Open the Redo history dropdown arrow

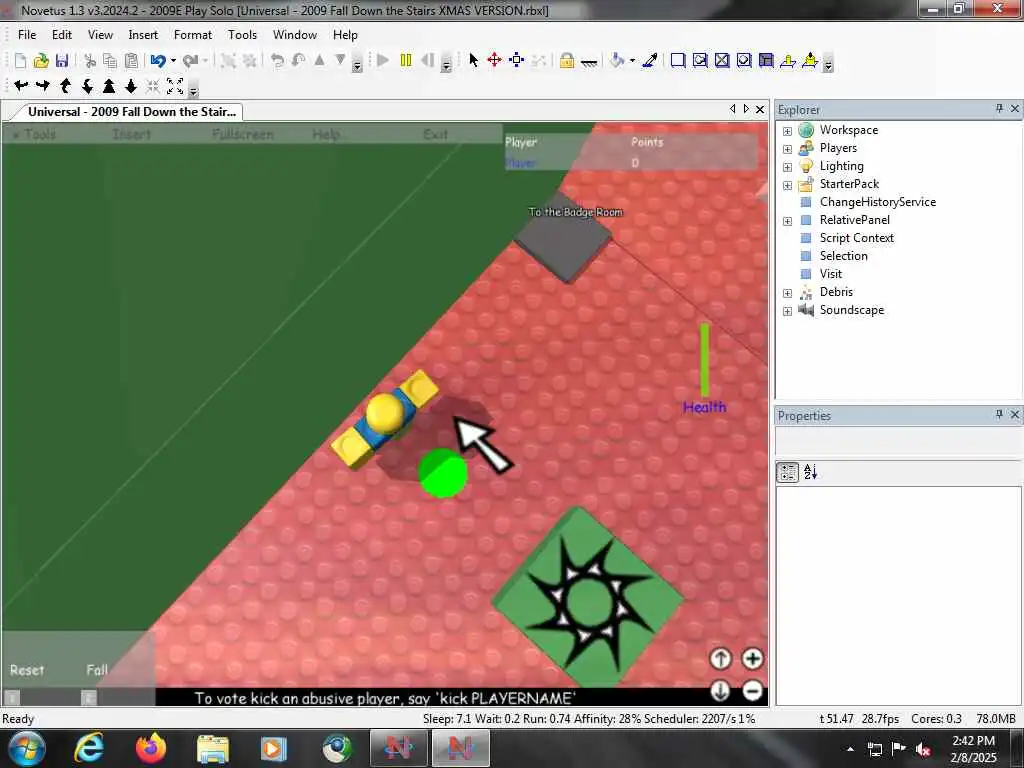pyautogui.click(x=205, y=61)
